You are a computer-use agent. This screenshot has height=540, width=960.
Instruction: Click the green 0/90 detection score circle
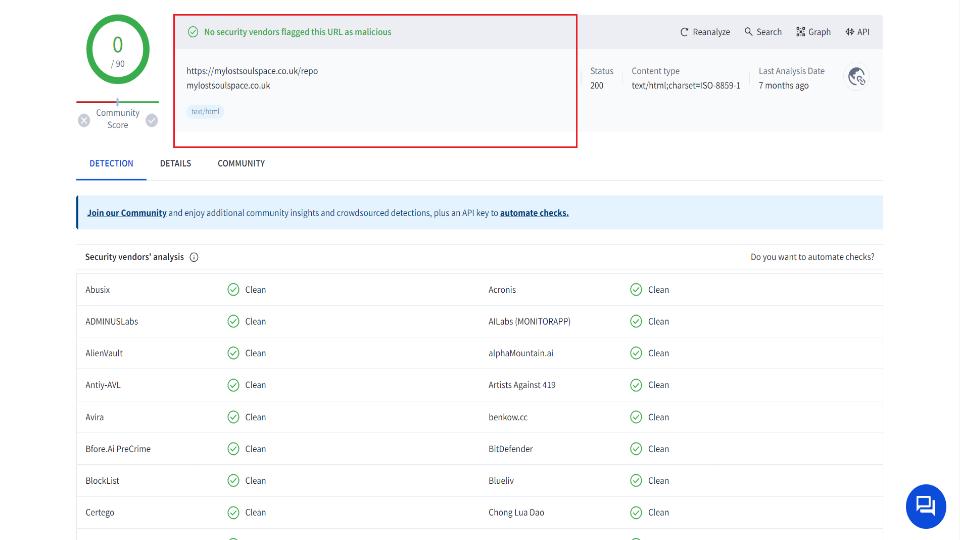tap(118, 50)
